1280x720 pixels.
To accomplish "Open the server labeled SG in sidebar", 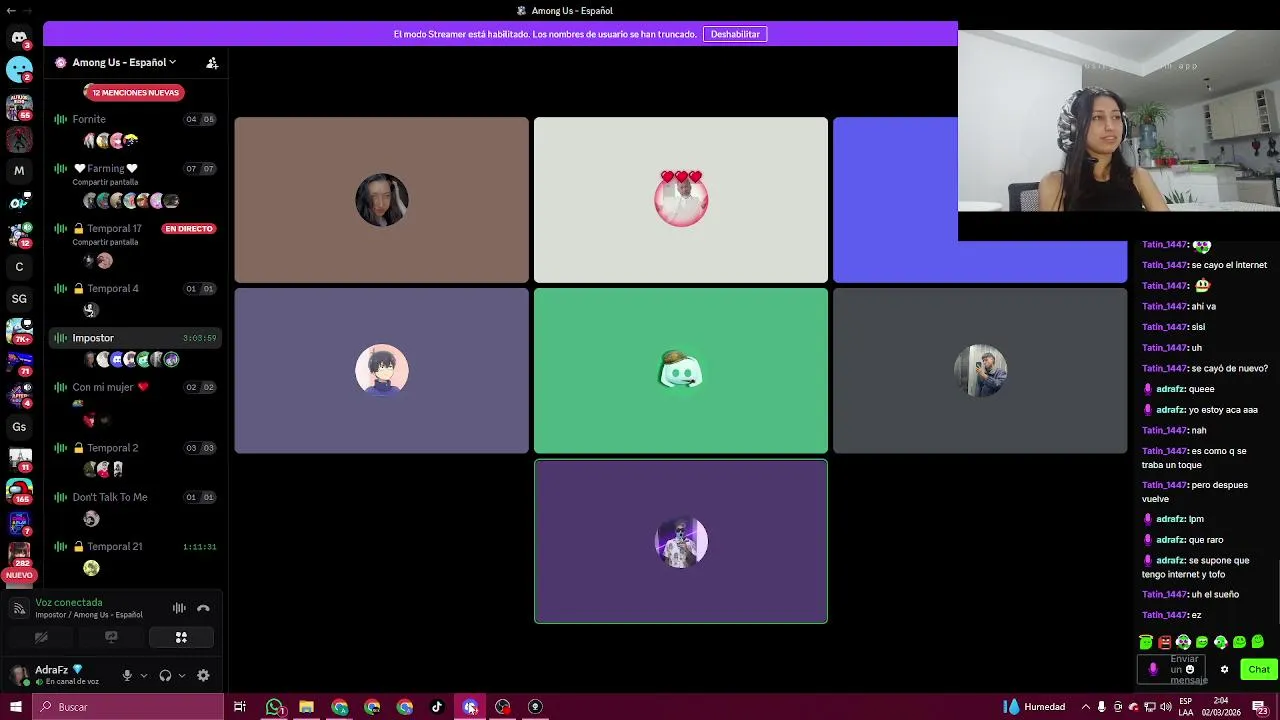I will click(x=19, y=299).
